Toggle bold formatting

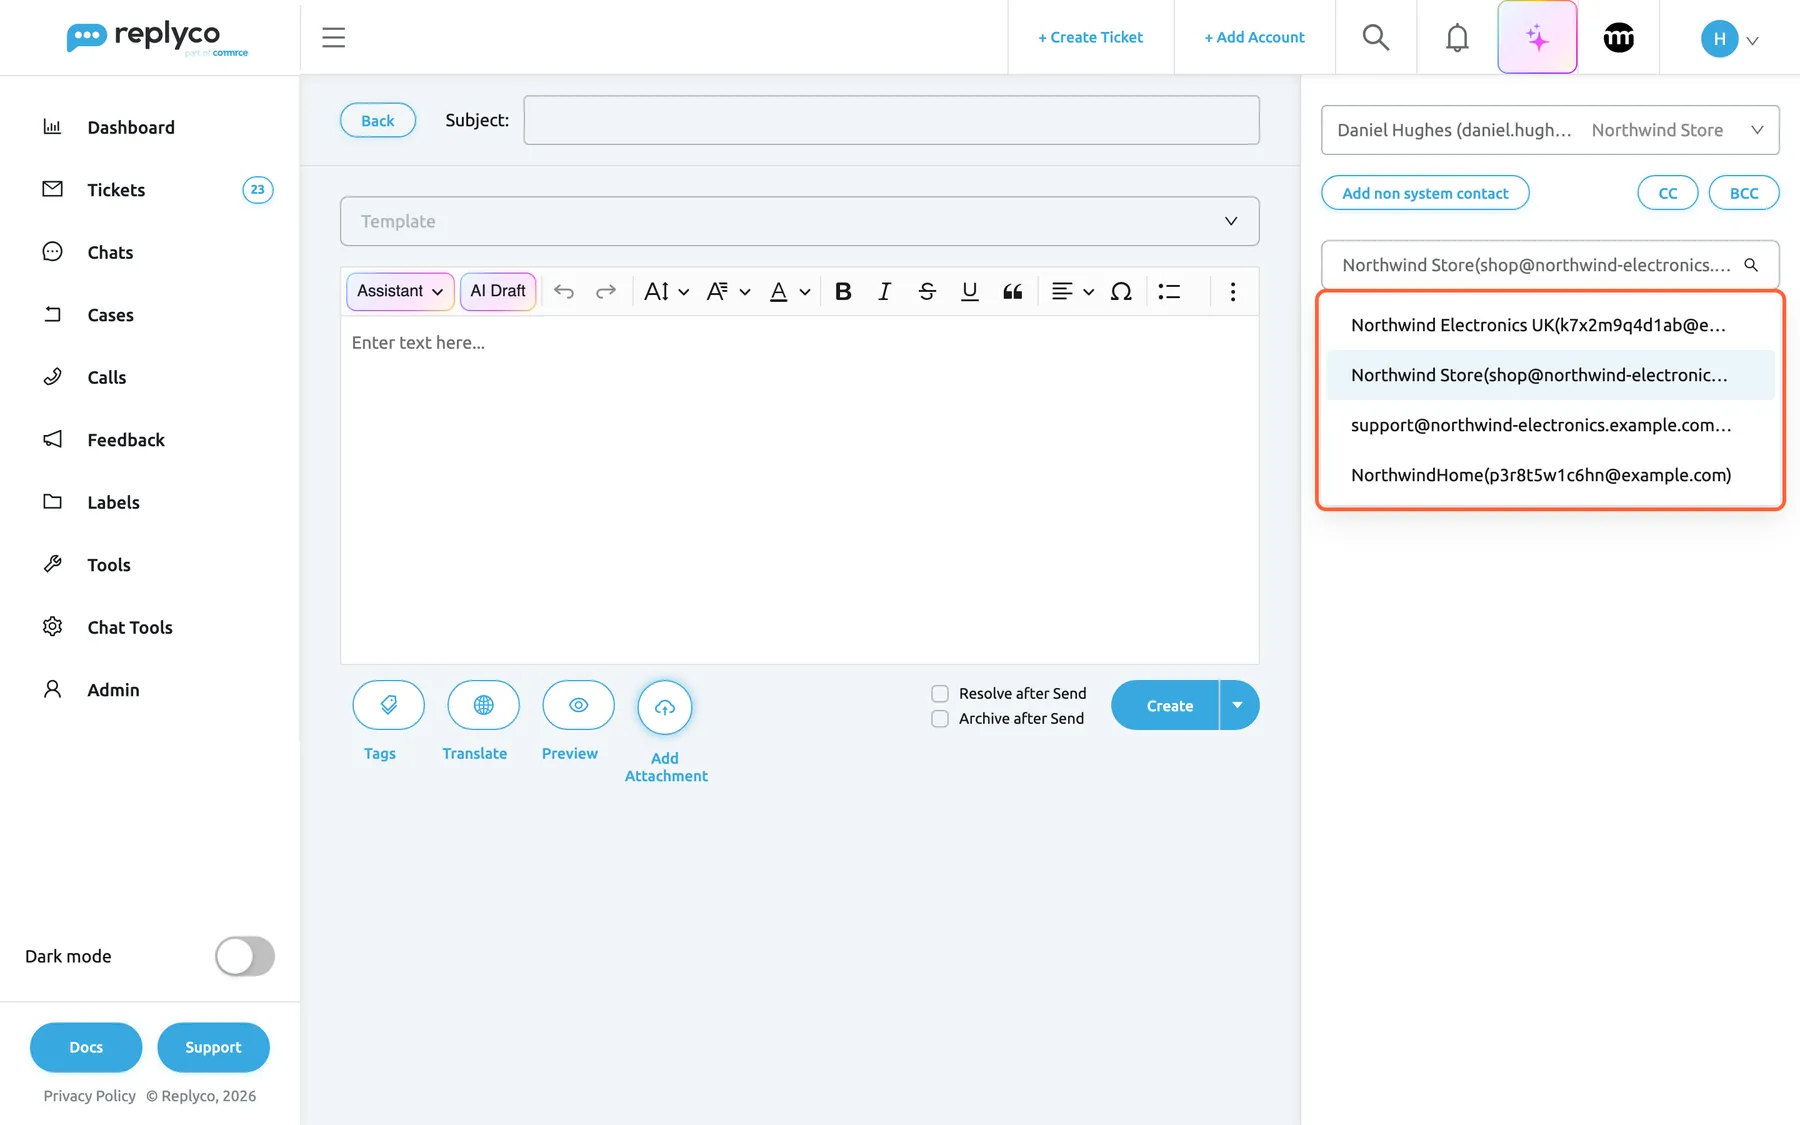843,291
